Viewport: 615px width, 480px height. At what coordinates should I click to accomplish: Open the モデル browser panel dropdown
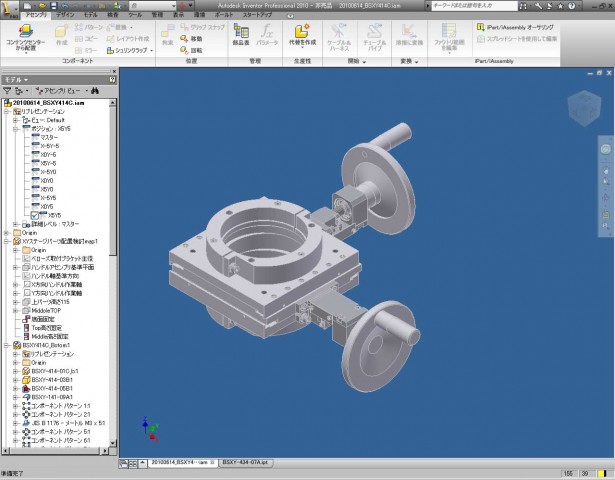coord(16,80)
